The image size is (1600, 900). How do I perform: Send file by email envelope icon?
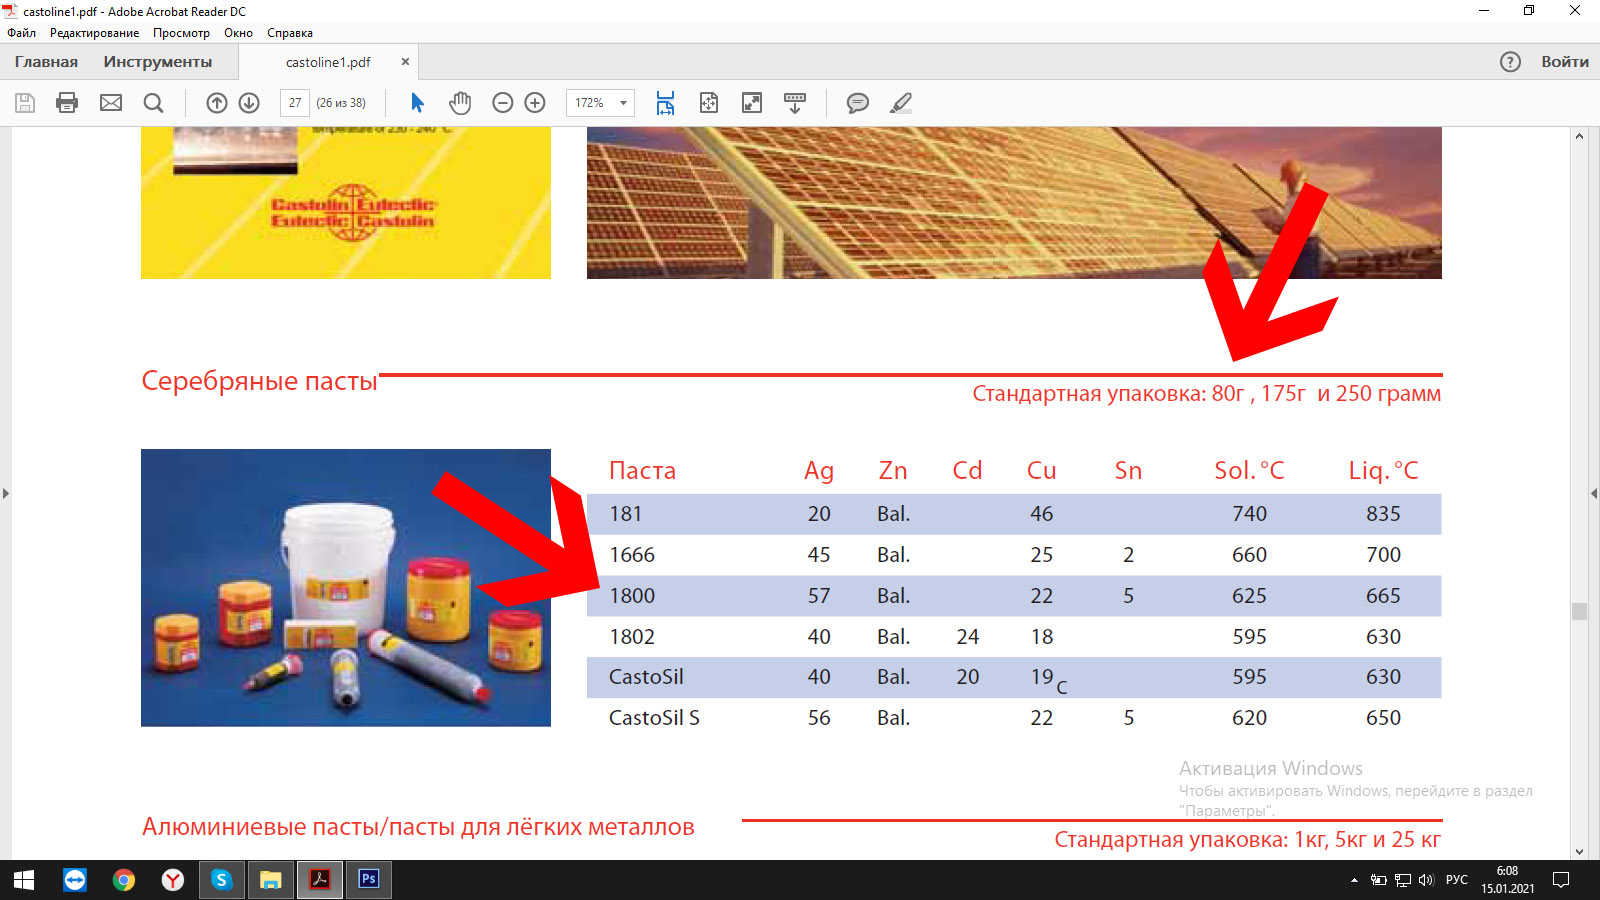click(x=111, y=103)
